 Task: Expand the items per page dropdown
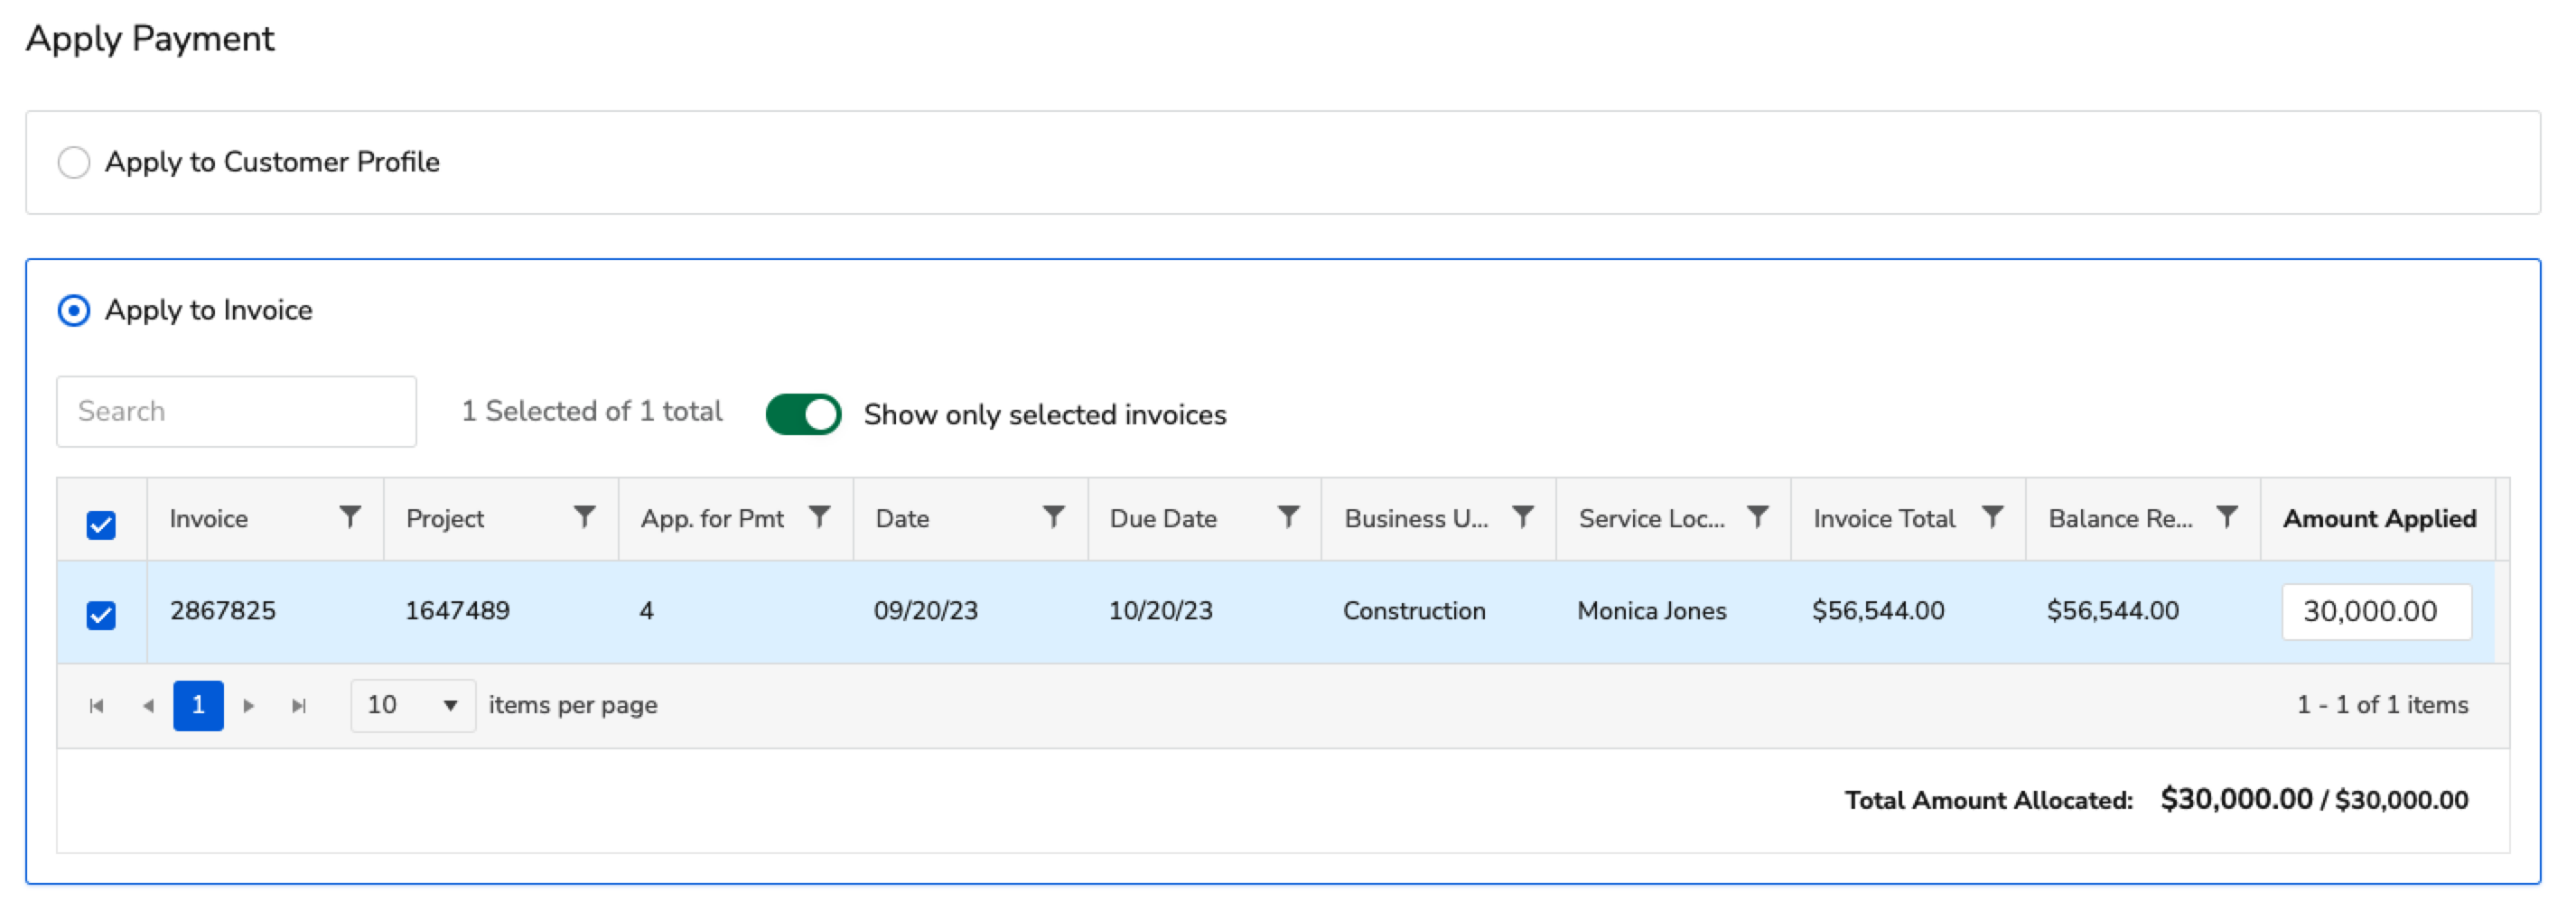click(412, 705)
